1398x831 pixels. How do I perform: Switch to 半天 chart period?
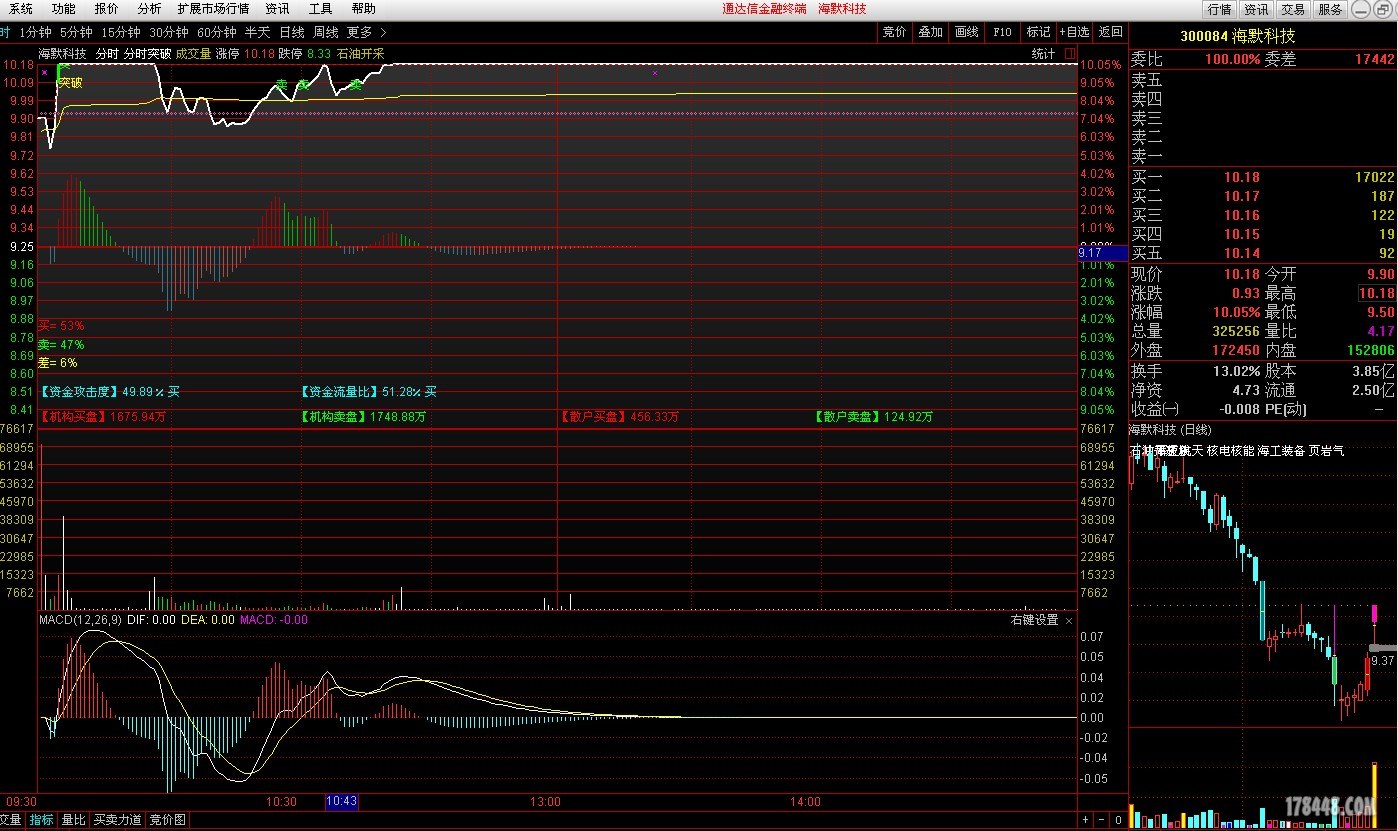coord(258,32)
